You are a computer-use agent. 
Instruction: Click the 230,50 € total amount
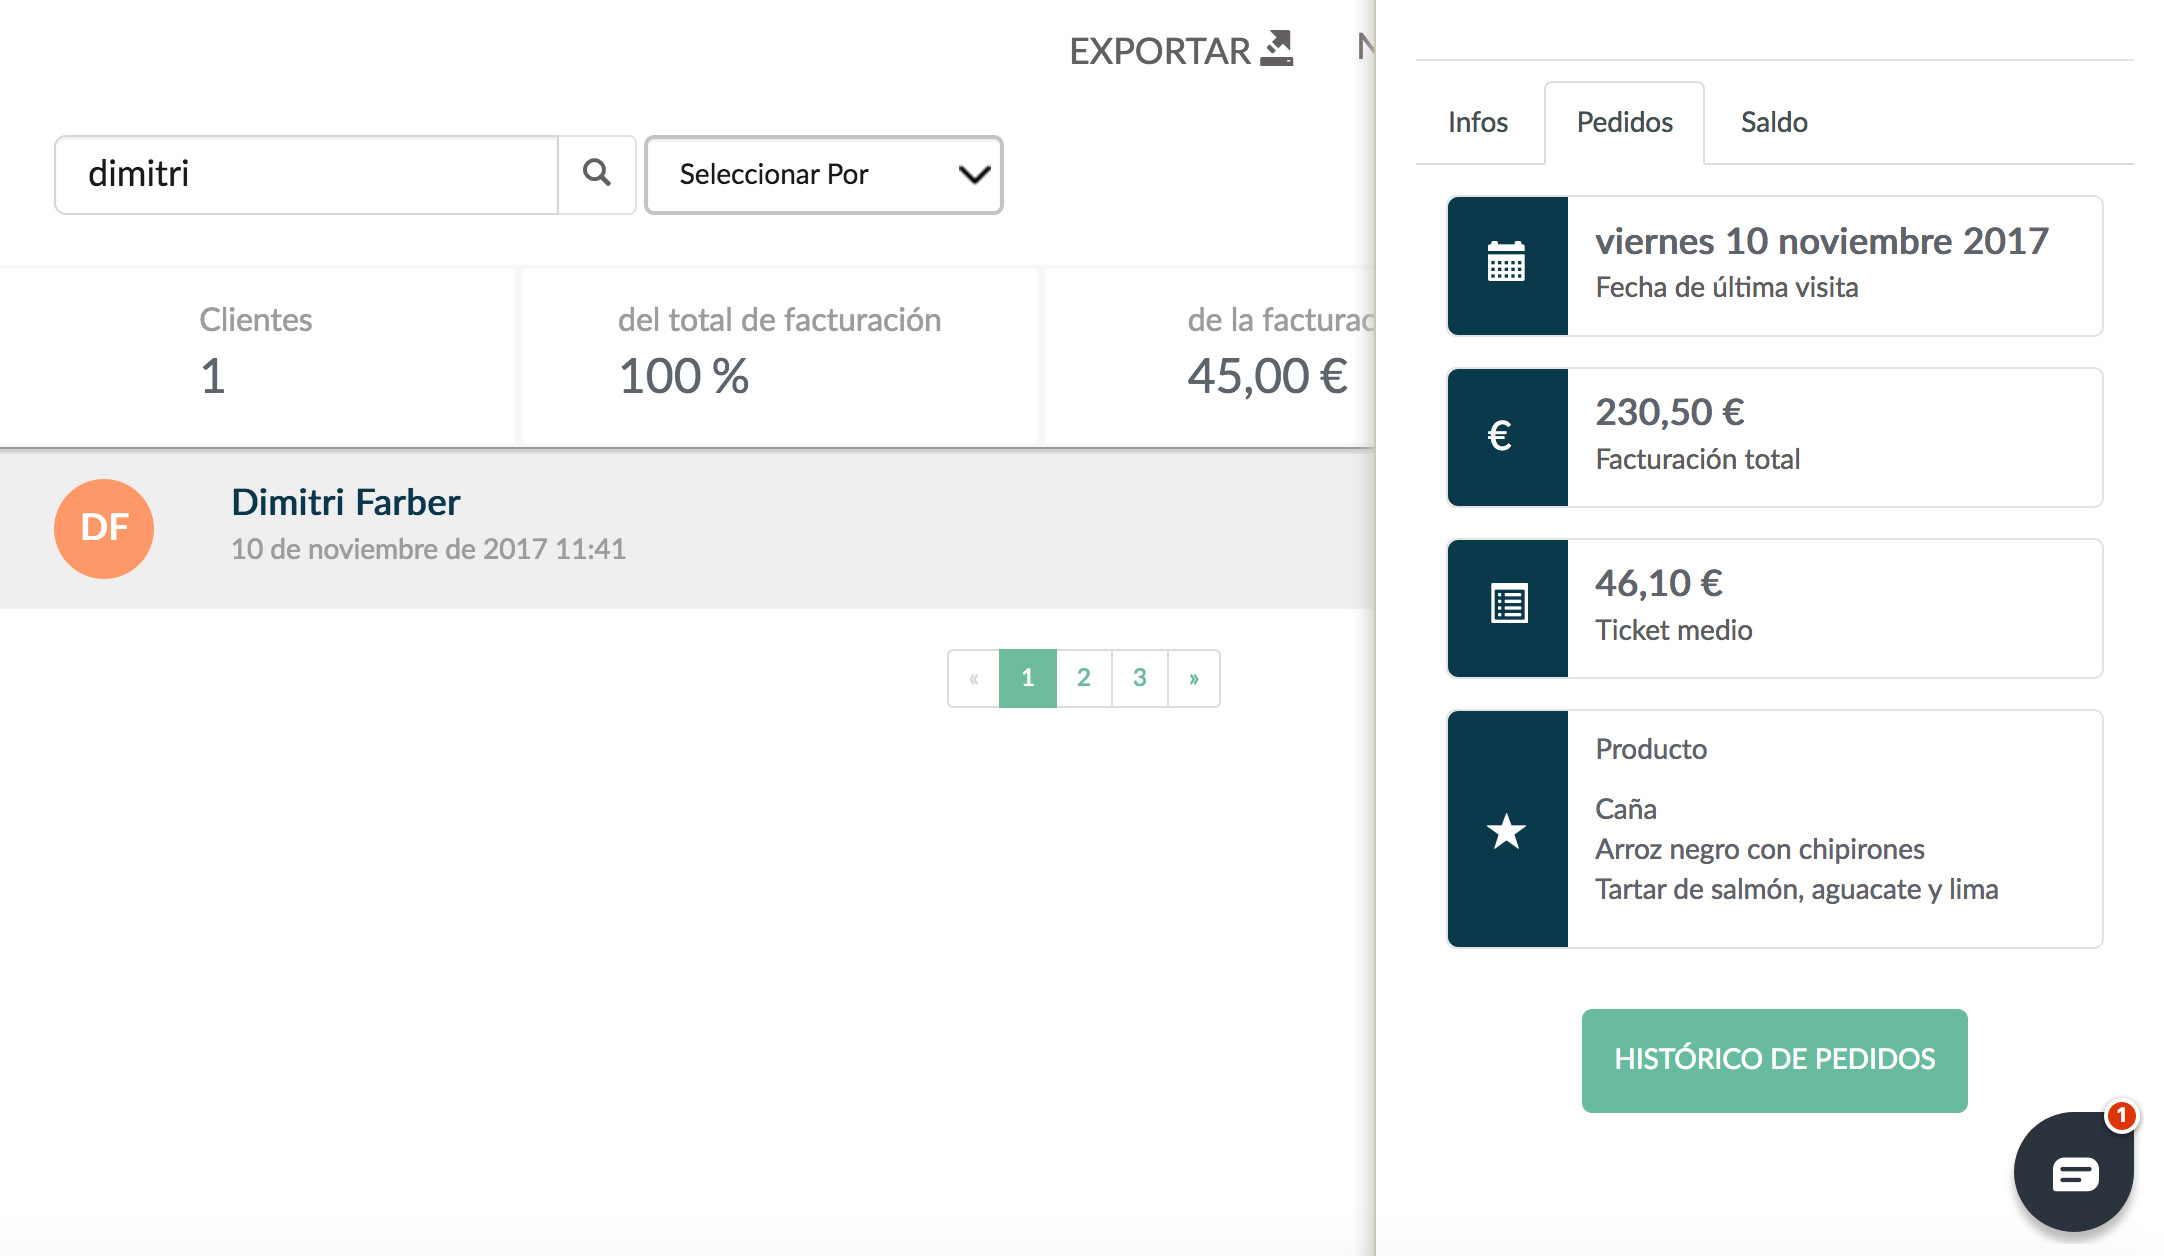pyautogui.click(x=1670, y=412)
